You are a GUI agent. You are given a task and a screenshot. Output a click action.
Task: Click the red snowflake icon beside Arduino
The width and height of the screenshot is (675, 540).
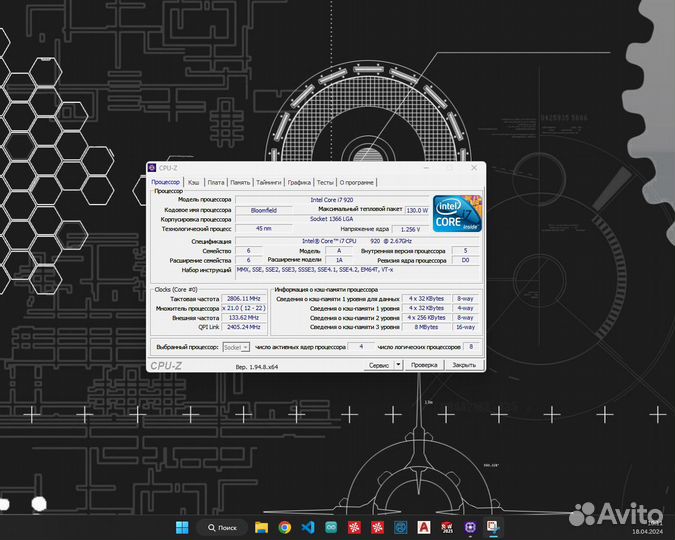pos(354,527)
